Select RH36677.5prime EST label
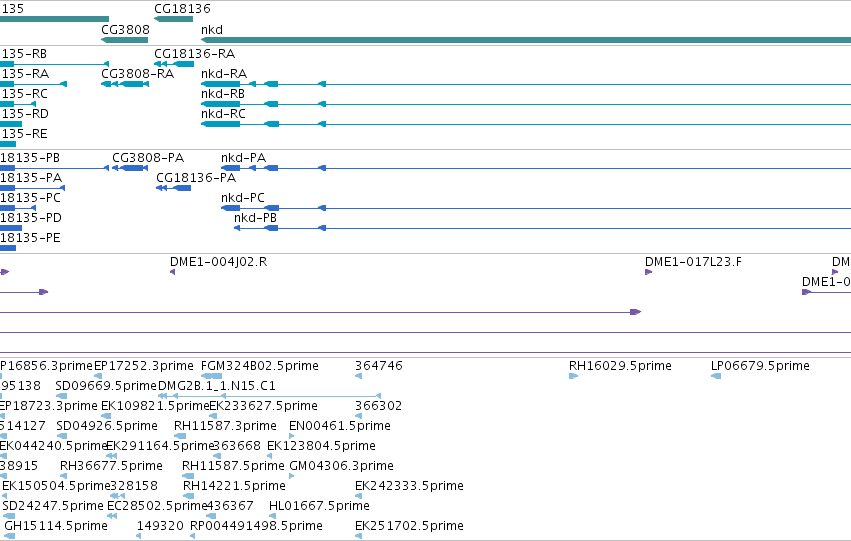 tap(111, 467)
